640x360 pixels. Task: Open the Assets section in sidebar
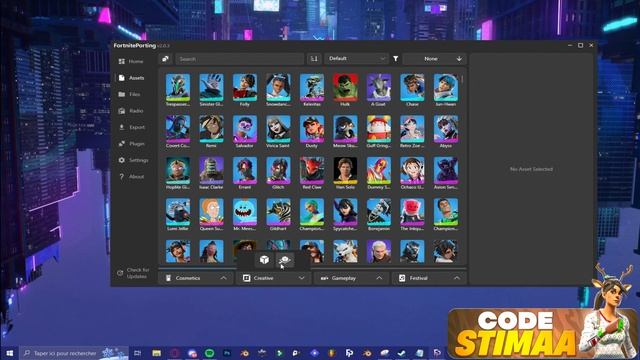tap(131, 78)
